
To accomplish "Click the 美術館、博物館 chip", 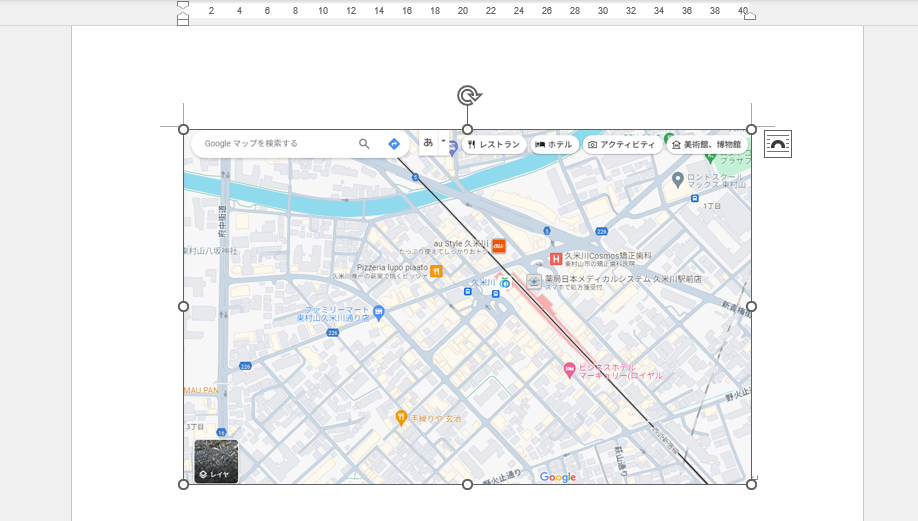I will click(x=707, y=145).
